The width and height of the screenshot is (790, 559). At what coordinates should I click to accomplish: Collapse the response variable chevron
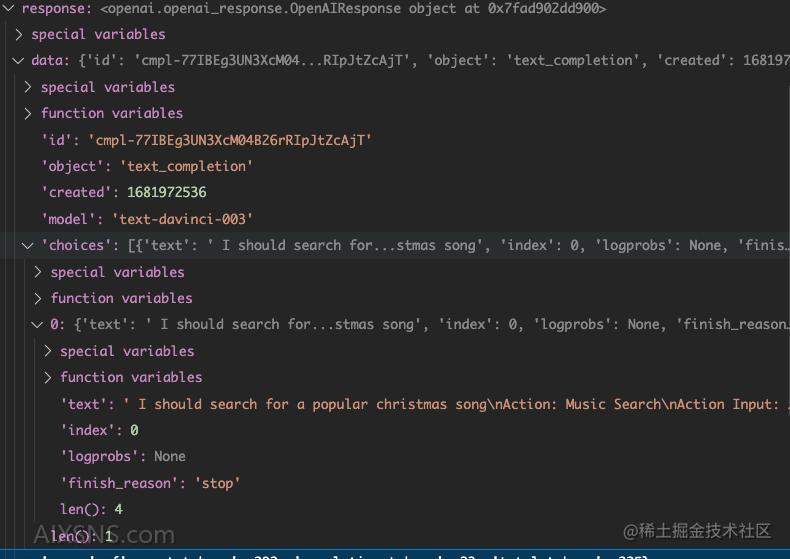pos(9,8)
